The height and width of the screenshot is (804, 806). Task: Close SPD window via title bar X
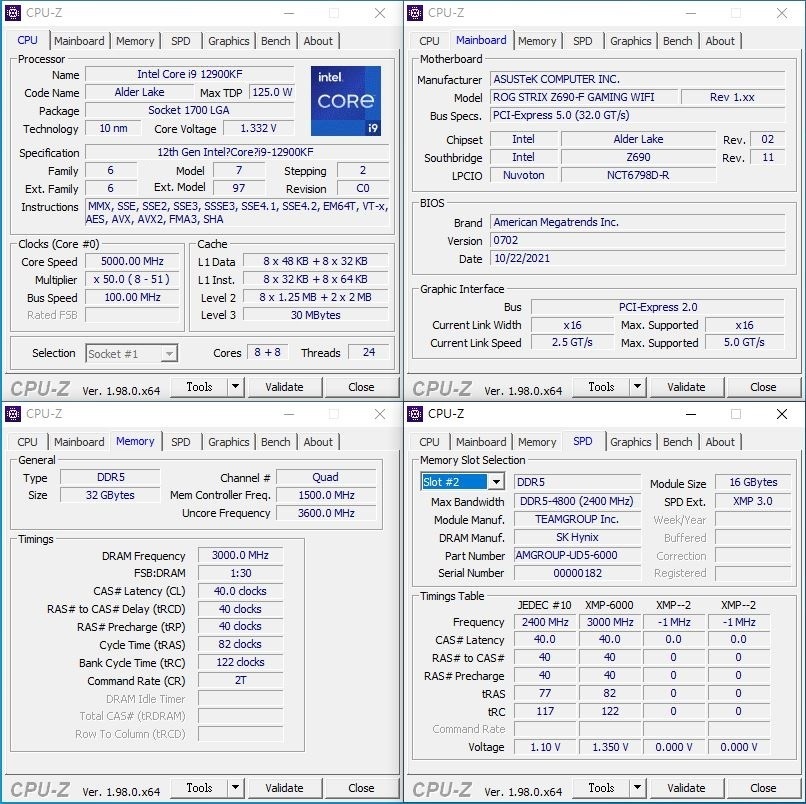pyautogui.click(x=782, y=414)
